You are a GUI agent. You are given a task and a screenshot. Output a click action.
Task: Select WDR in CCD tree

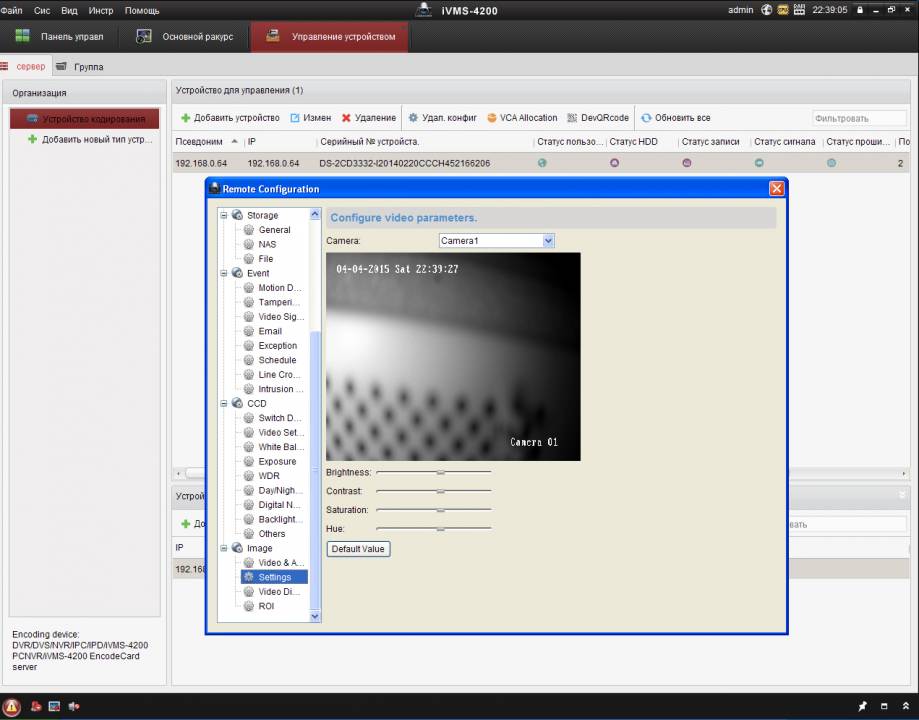(x=269, y=476)
